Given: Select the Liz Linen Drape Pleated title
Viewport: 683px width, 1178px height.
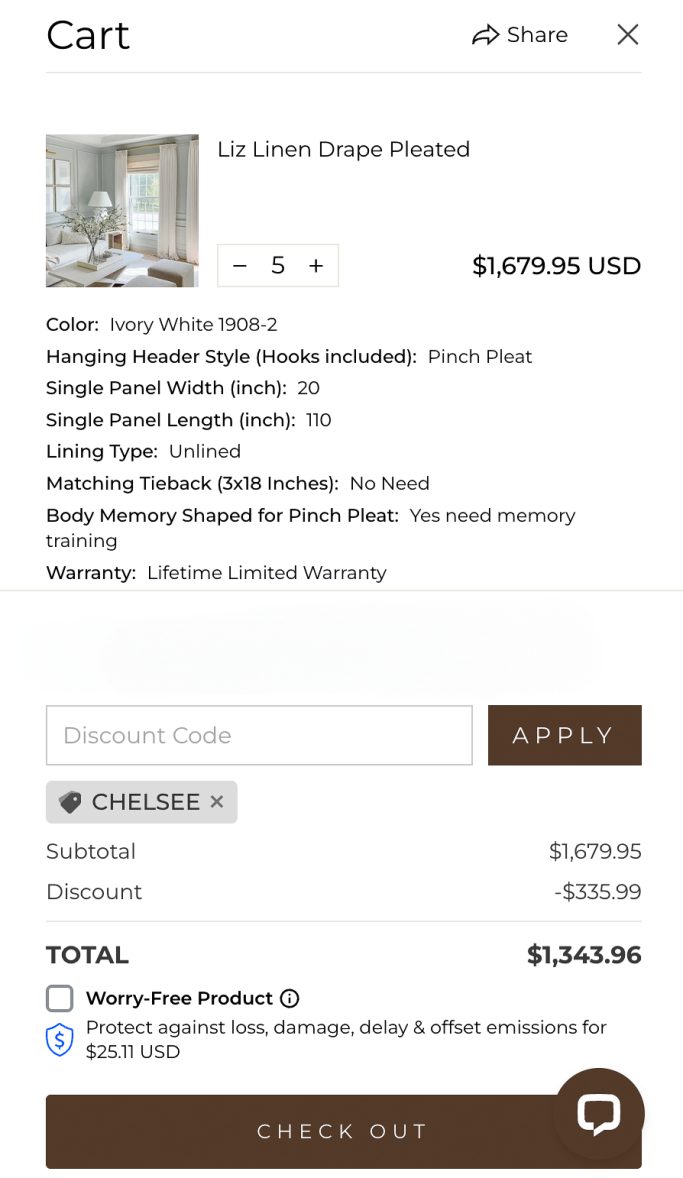Looking at the screenshot, I should [343, 149].
